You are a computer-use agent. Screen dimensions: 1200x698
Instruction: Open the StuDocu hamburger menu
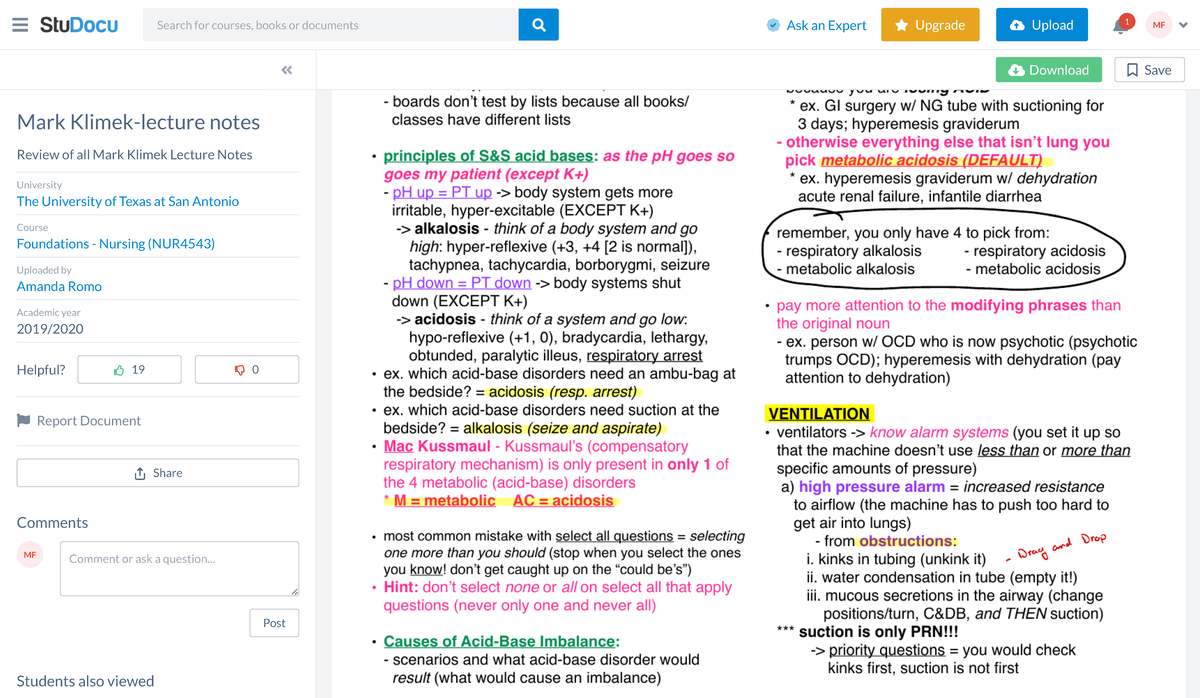click(x=20, y=24)
